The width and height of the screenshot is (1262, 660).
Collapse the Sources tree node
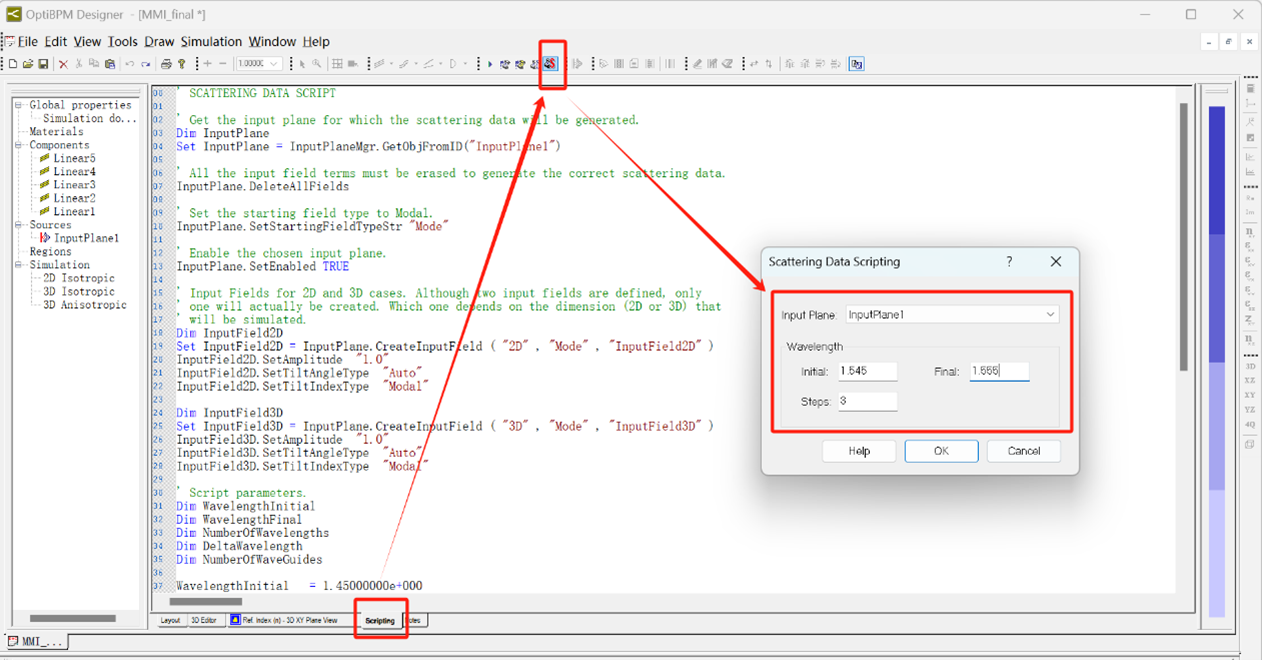[19, 225]
